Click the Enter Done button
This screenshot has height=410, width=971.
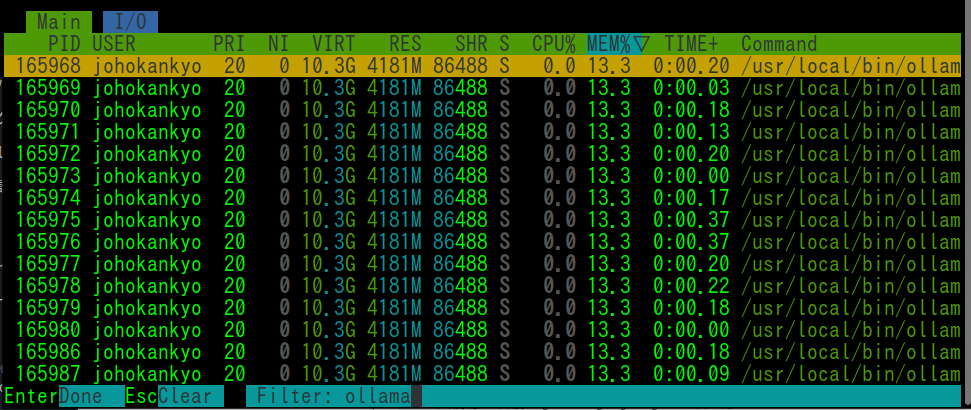60,396
